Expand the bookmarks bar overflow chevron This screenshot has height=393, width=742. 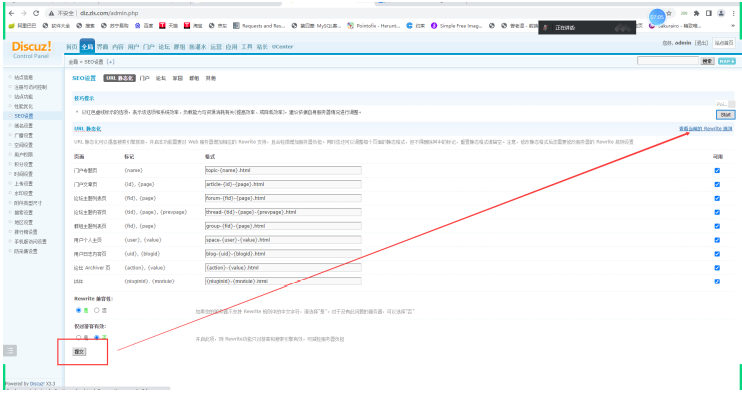[x=733, y=26]
